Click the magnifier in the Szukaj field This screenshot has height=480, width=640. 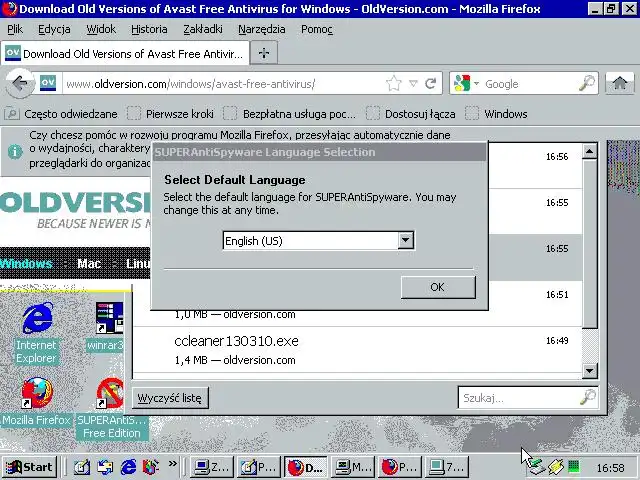pos(588,397)
